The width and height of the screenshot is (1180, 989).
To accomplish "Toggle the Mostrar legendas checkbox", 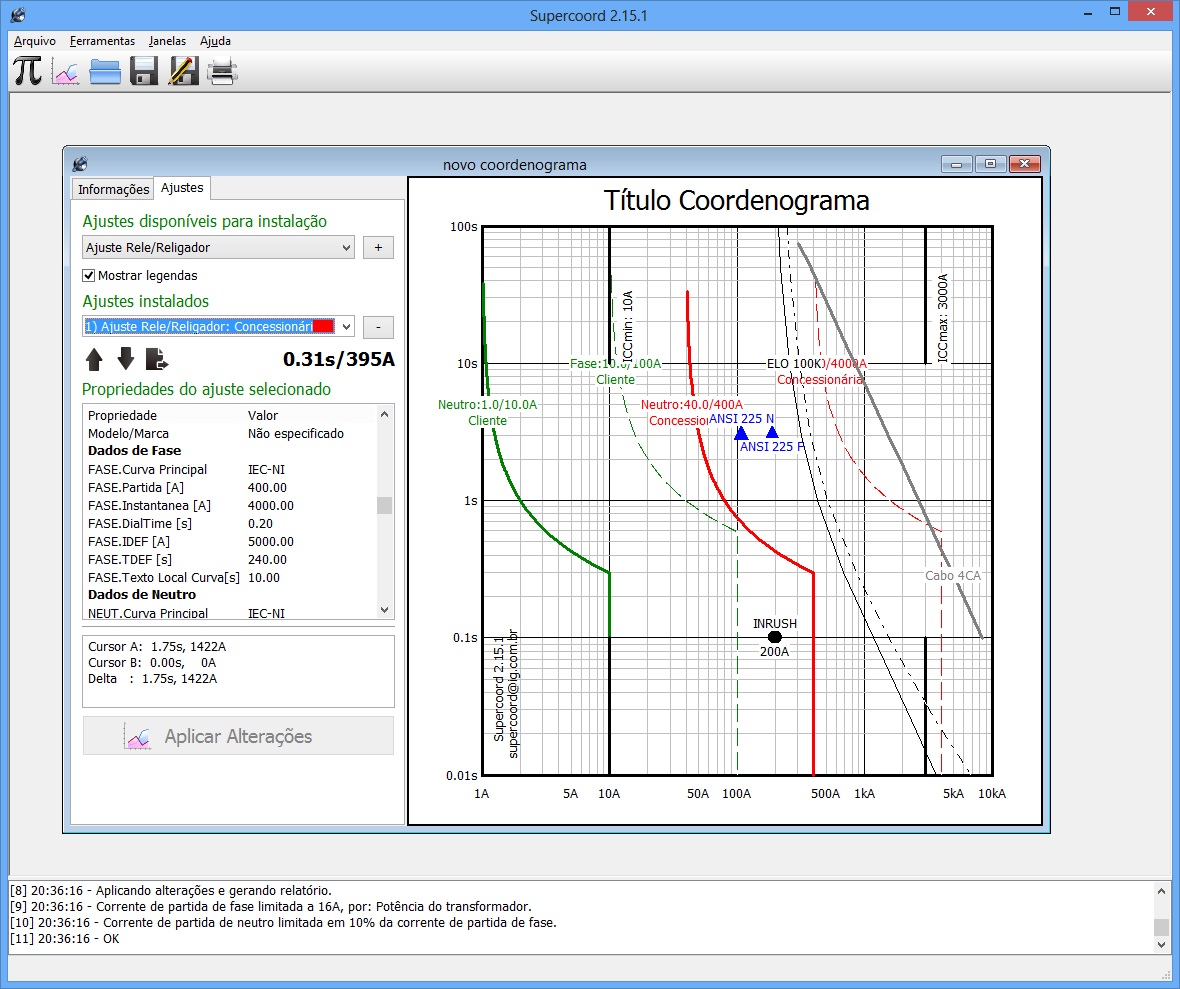I will [89, 275].
